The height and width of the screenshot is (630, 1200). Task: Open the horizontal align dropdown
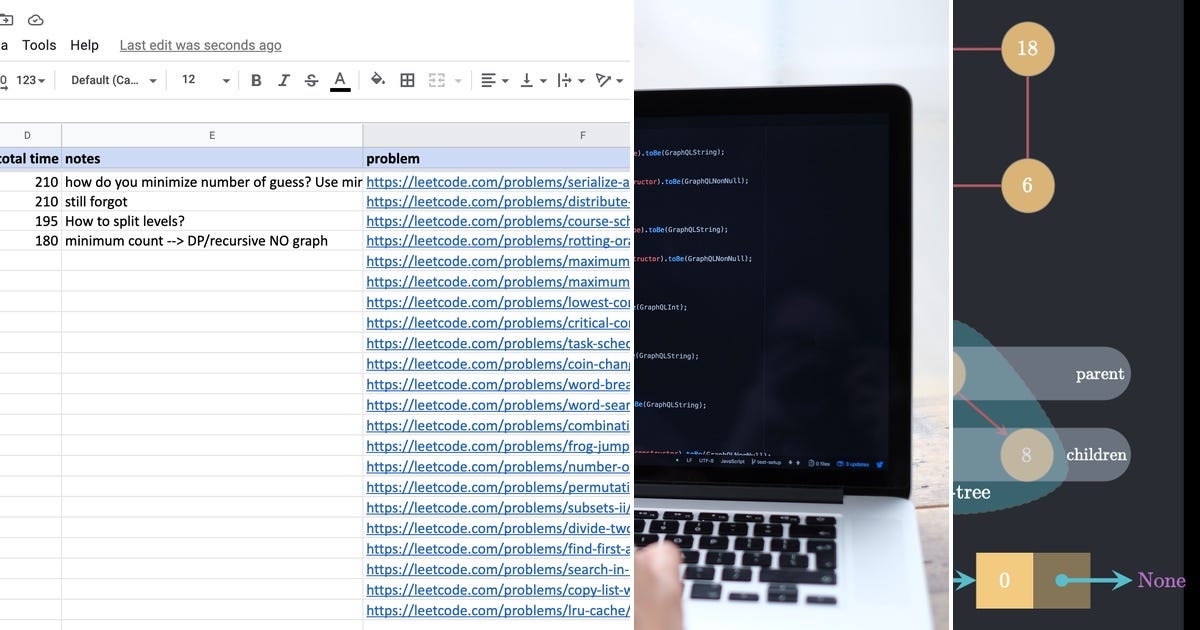pos(492,80)
